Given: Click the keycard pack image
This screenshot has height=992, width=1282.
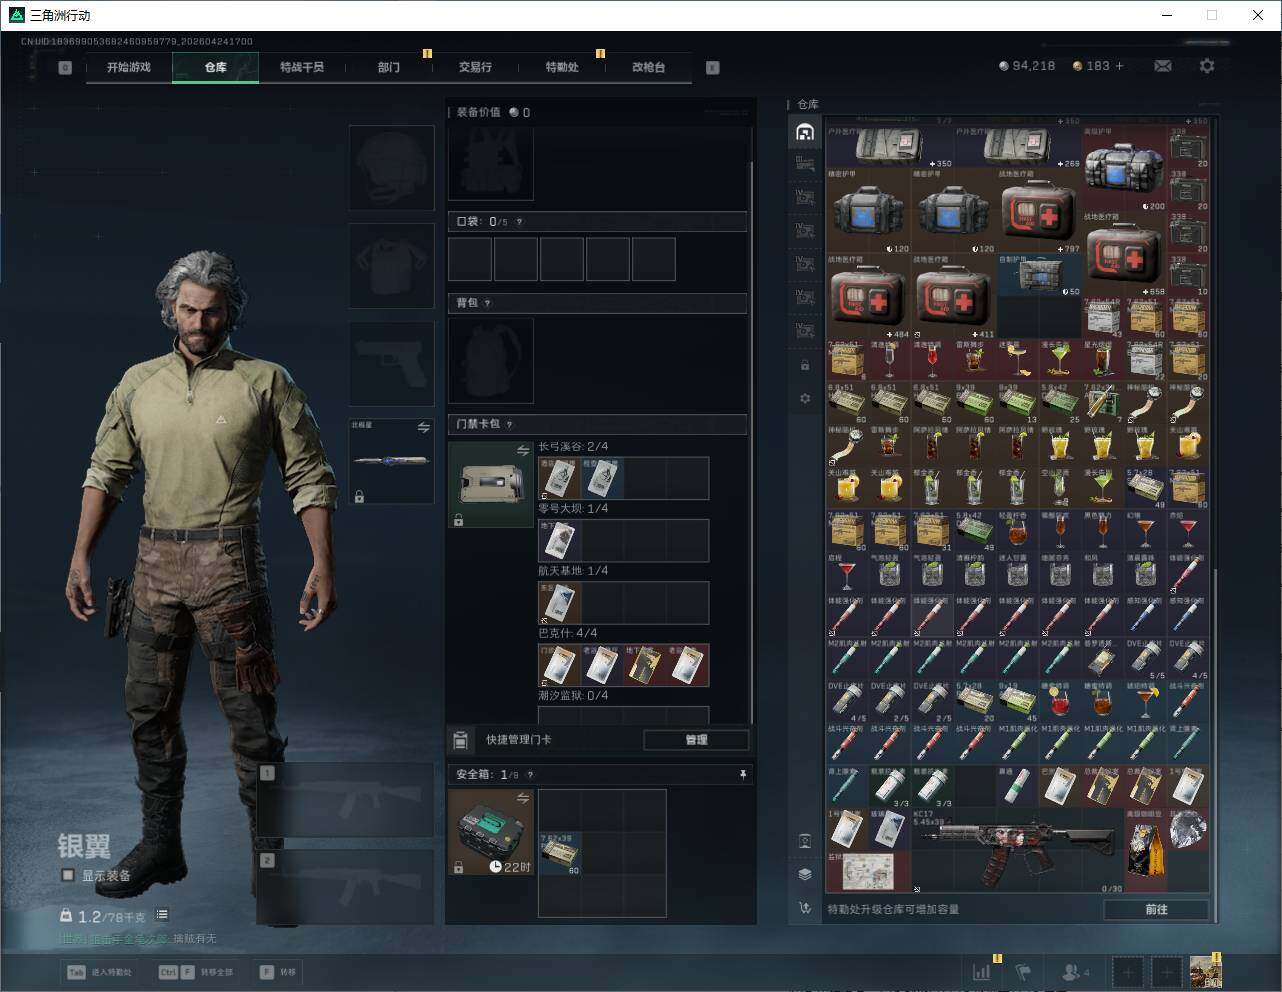Looking at the screenshot, I should pos(491,485).
